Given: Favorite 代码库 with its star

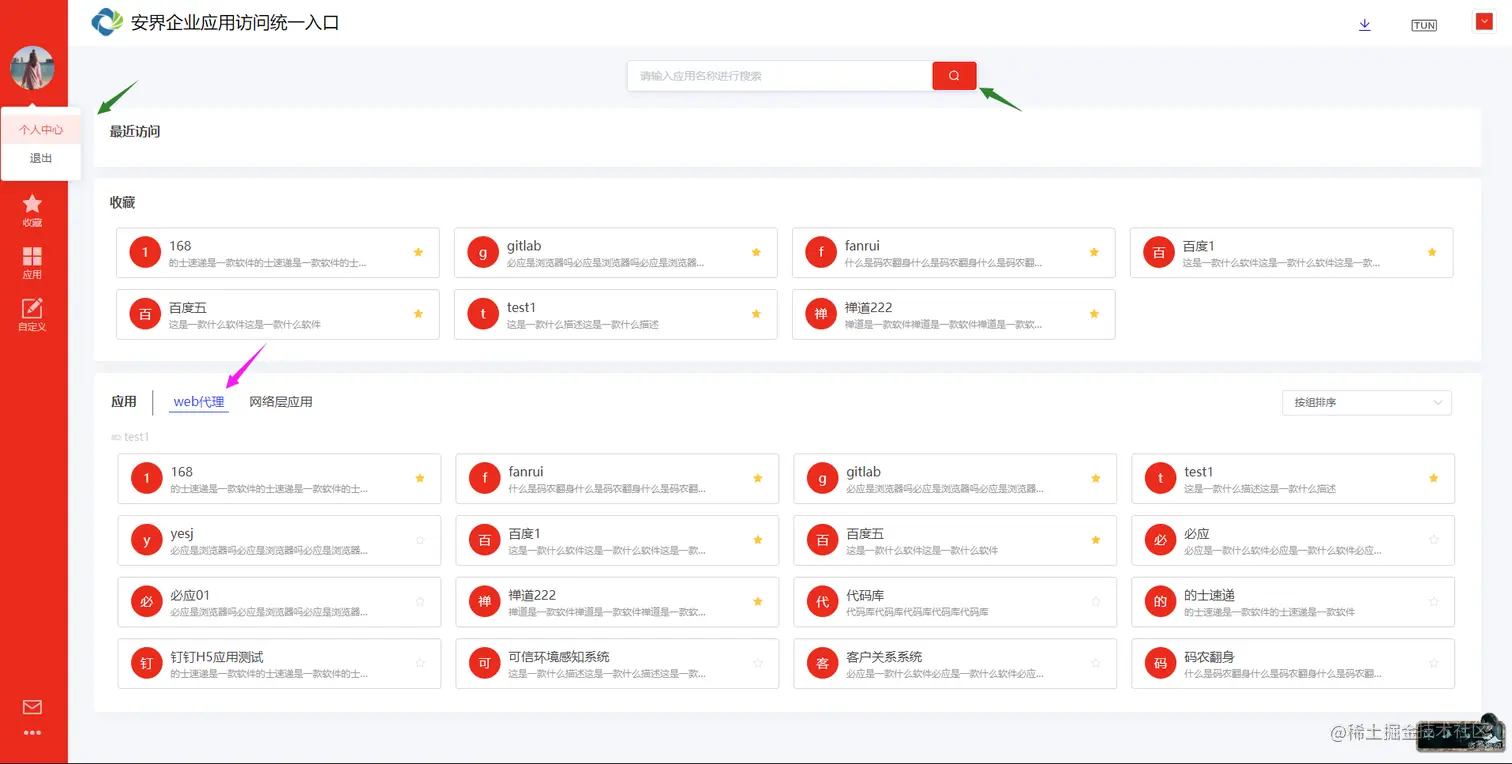Looking at the screenshot, I should click(1096, 602).
